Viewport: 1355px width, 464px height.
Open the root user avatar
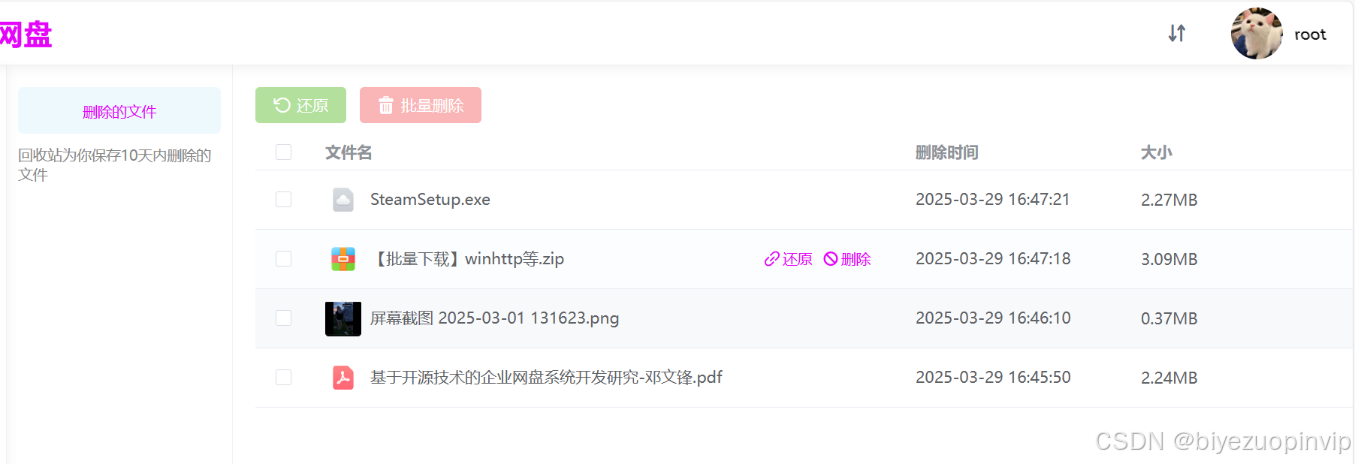(x=1257, y=34)
